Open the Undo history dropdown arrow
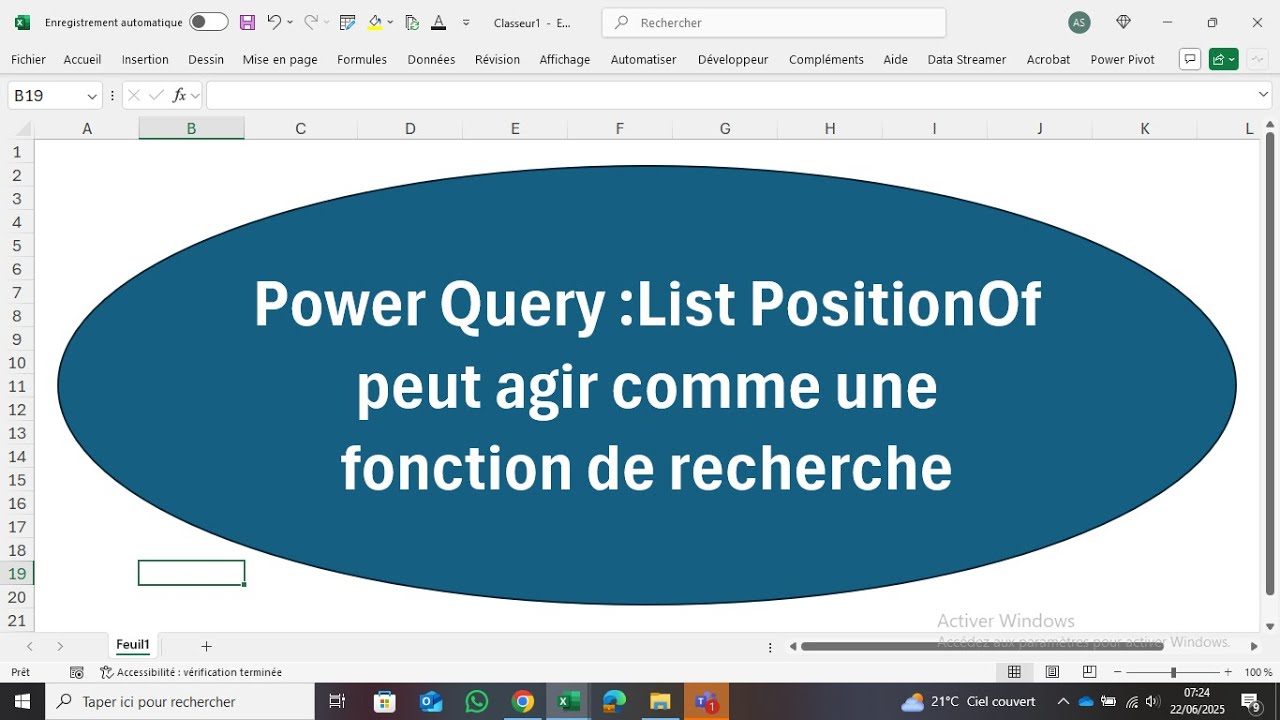This screenshot has height=720, width=1280. point(290,22)
